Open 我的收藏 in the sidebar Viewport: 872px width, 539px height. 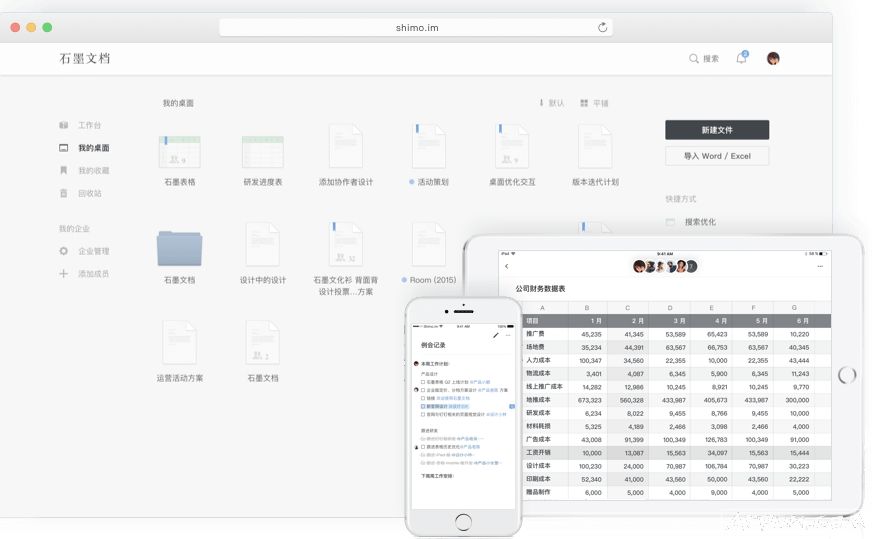click(85, 170)
